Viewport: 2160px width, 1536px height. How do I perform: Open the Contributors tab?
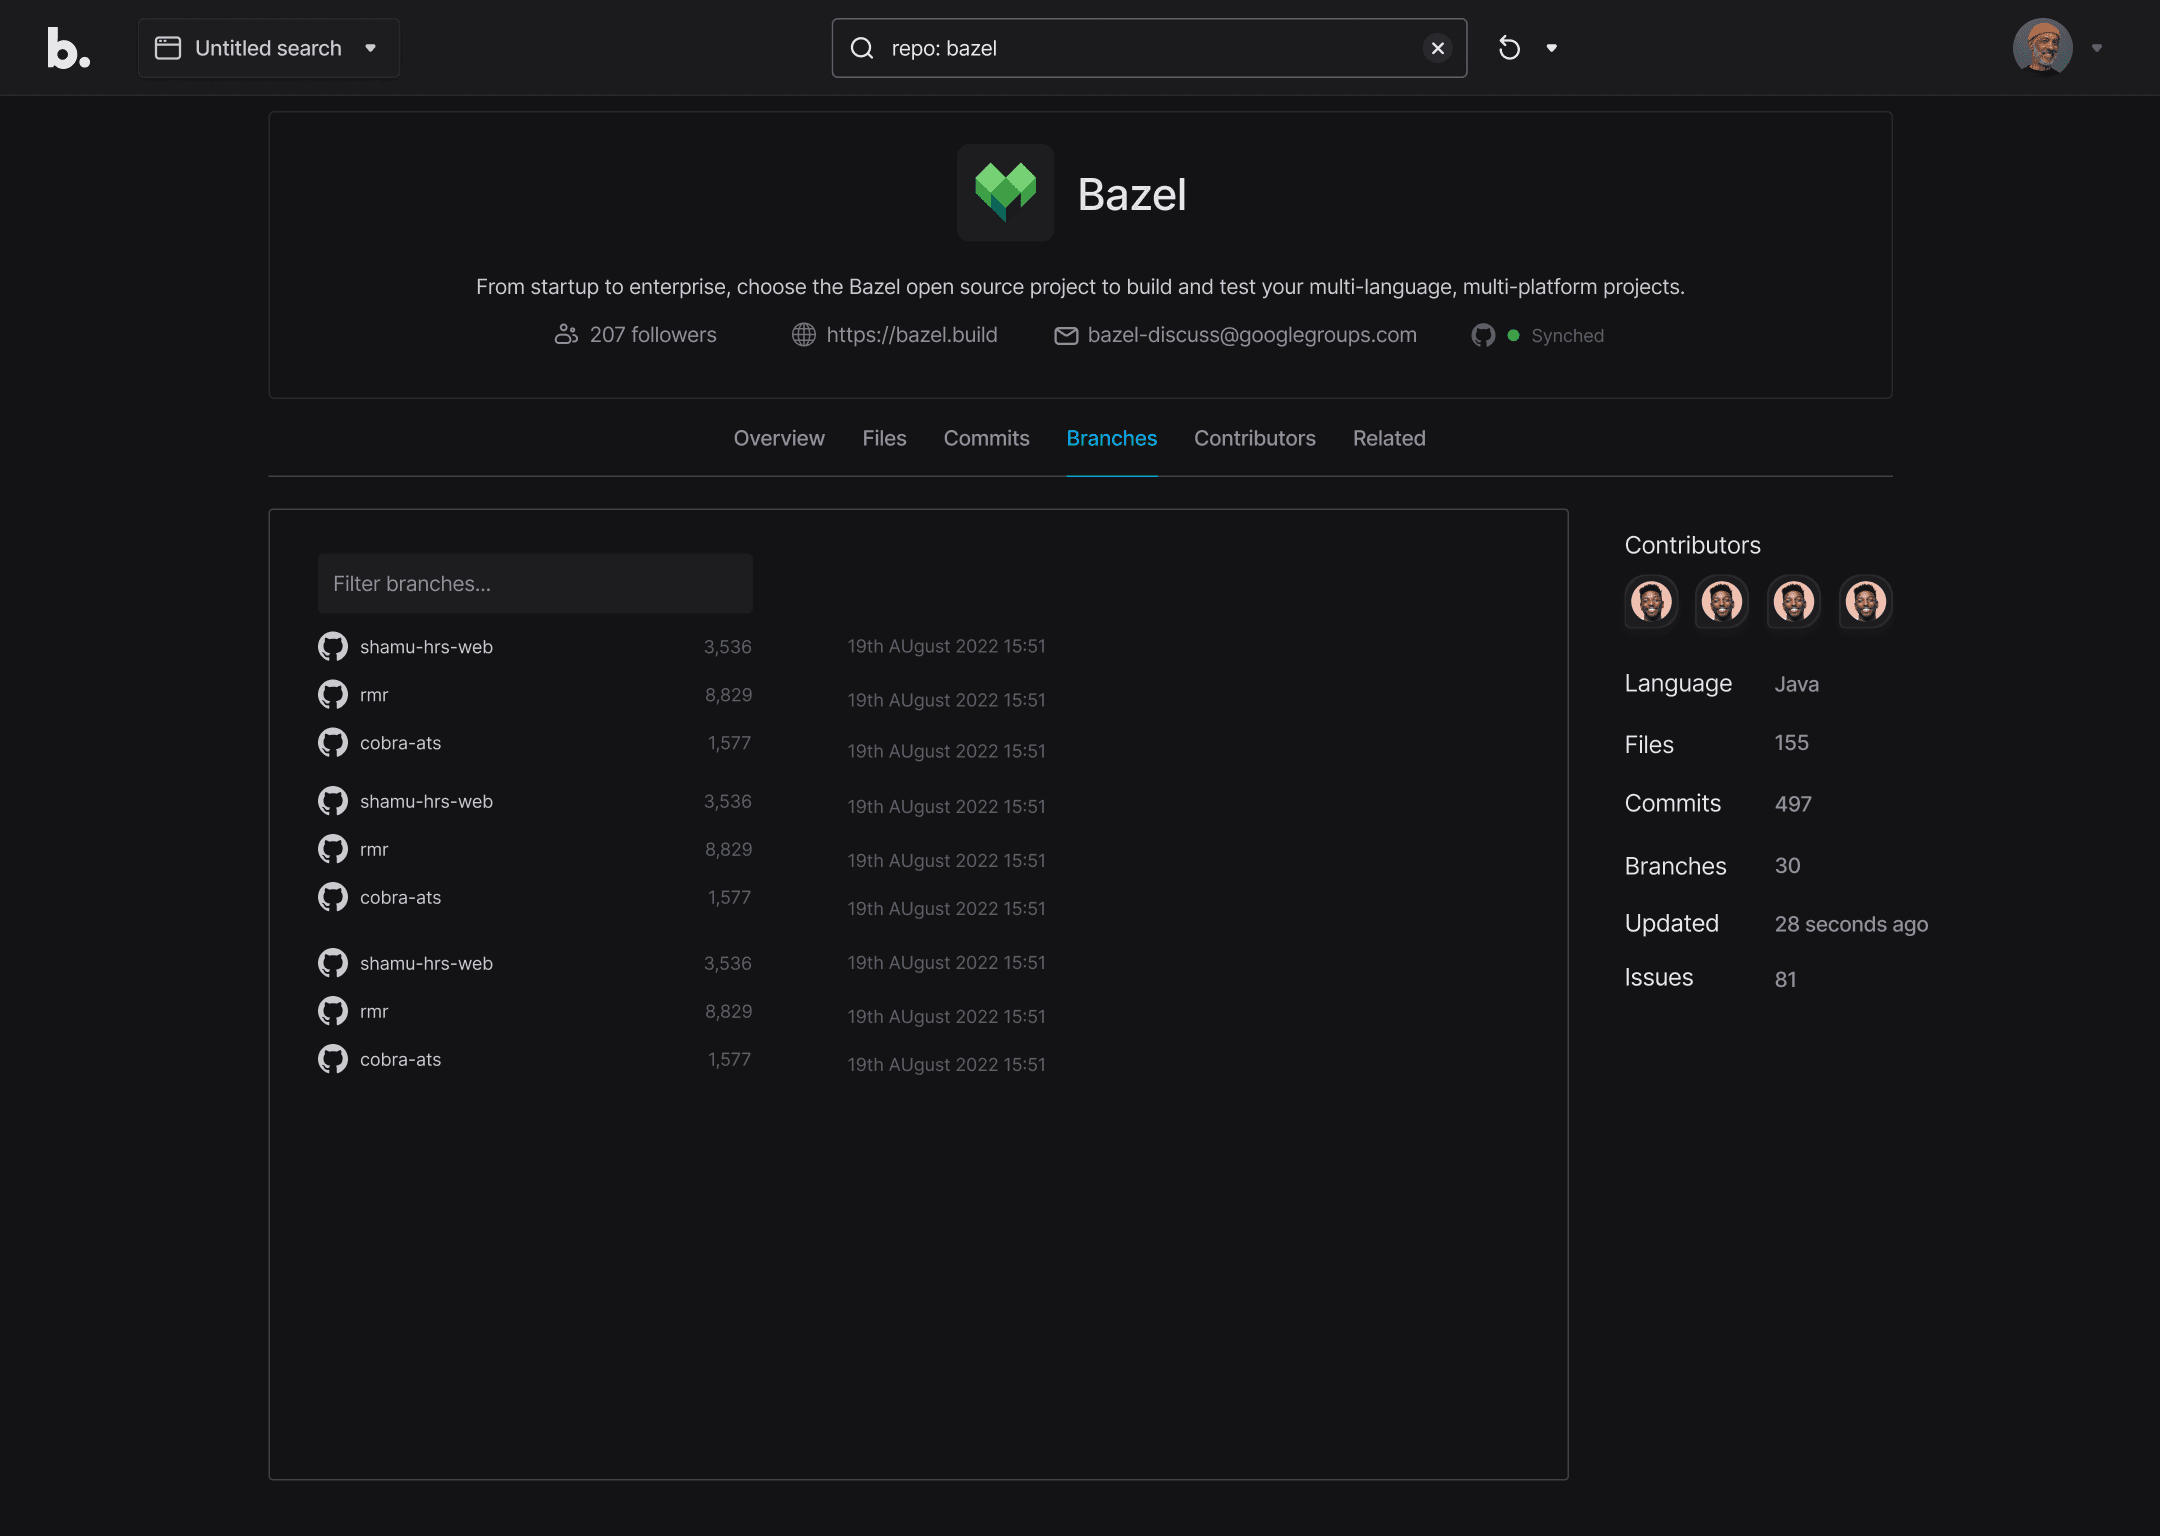point(1254,438)
